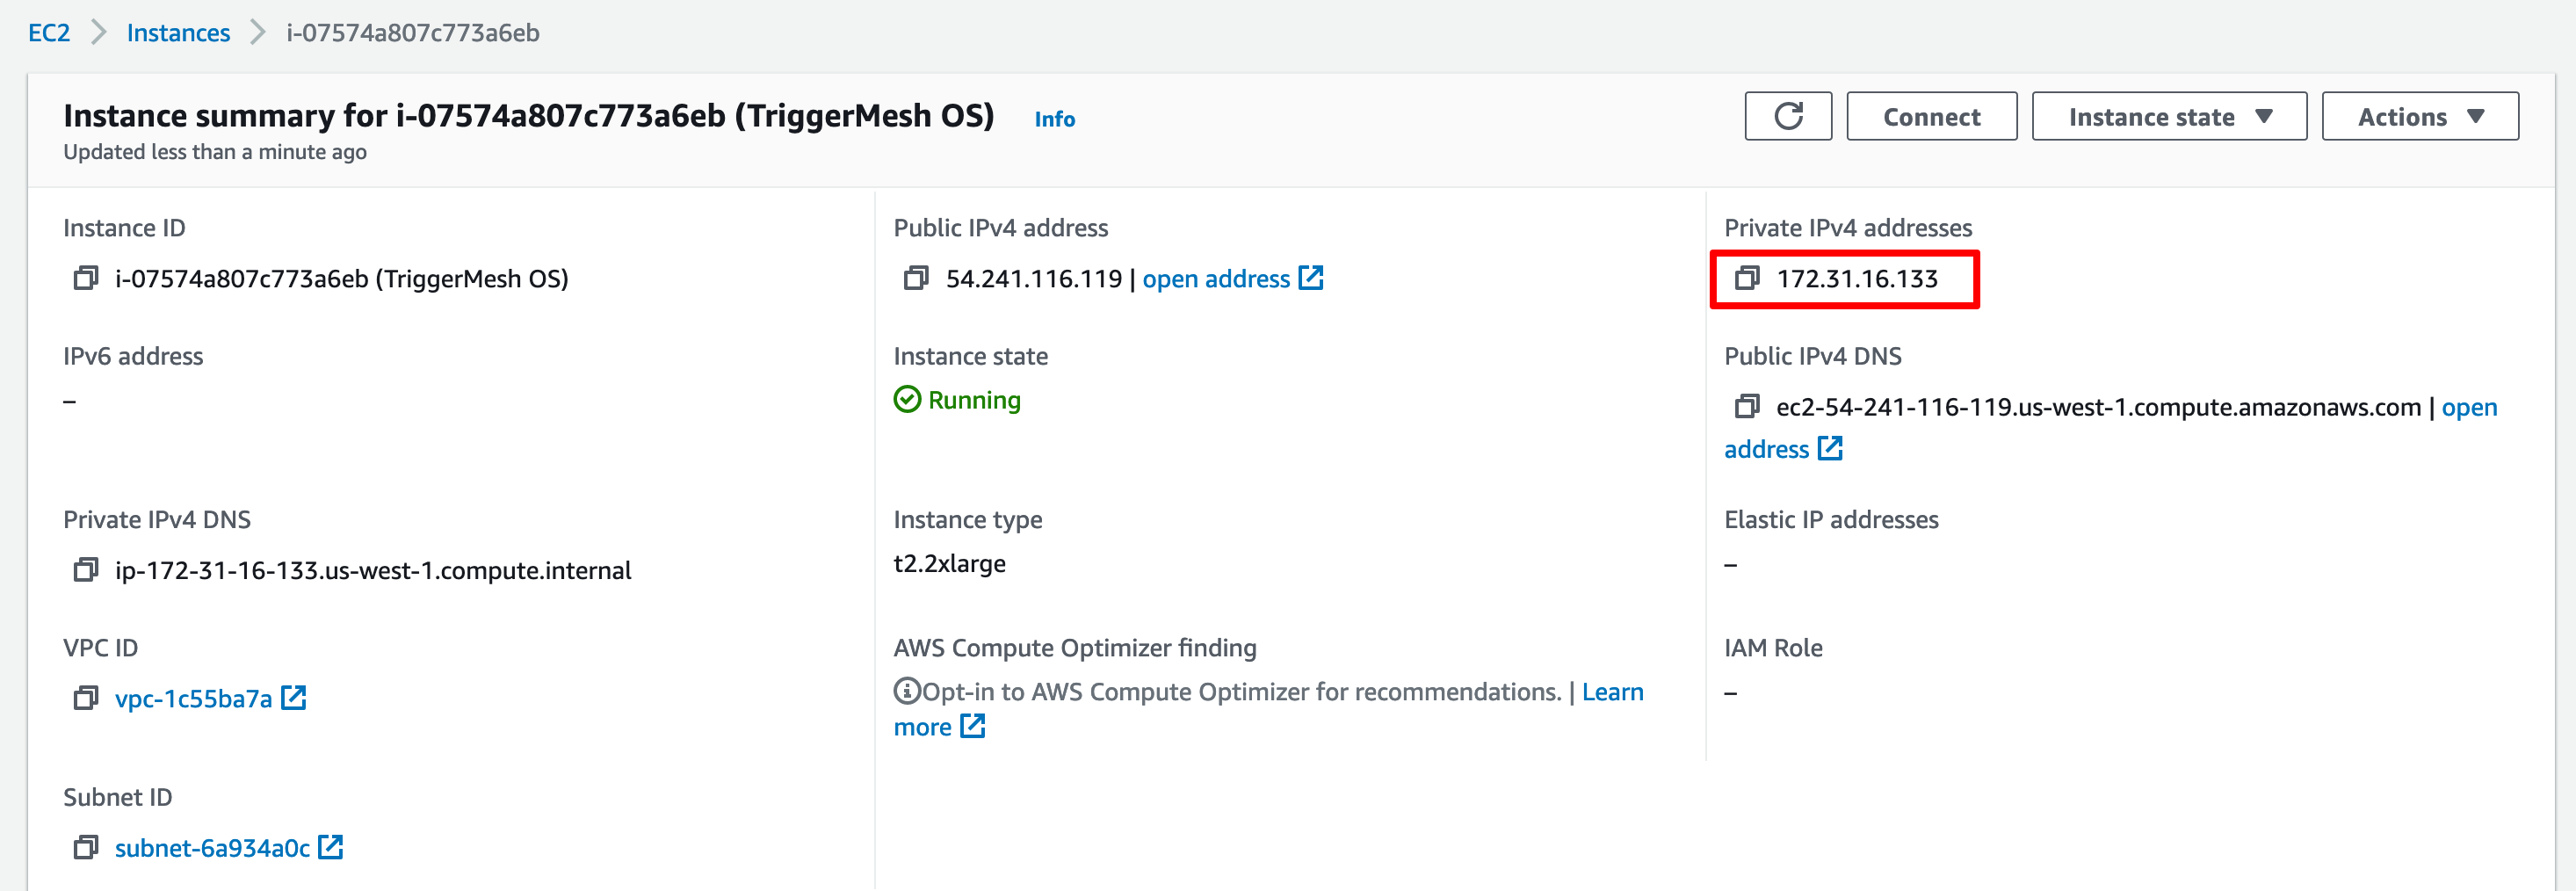The height and width of the screenshot is (891, 2576).
Task: Open the Instance state dropdown
Action: pyautogui.click(x=2169, y=116)
